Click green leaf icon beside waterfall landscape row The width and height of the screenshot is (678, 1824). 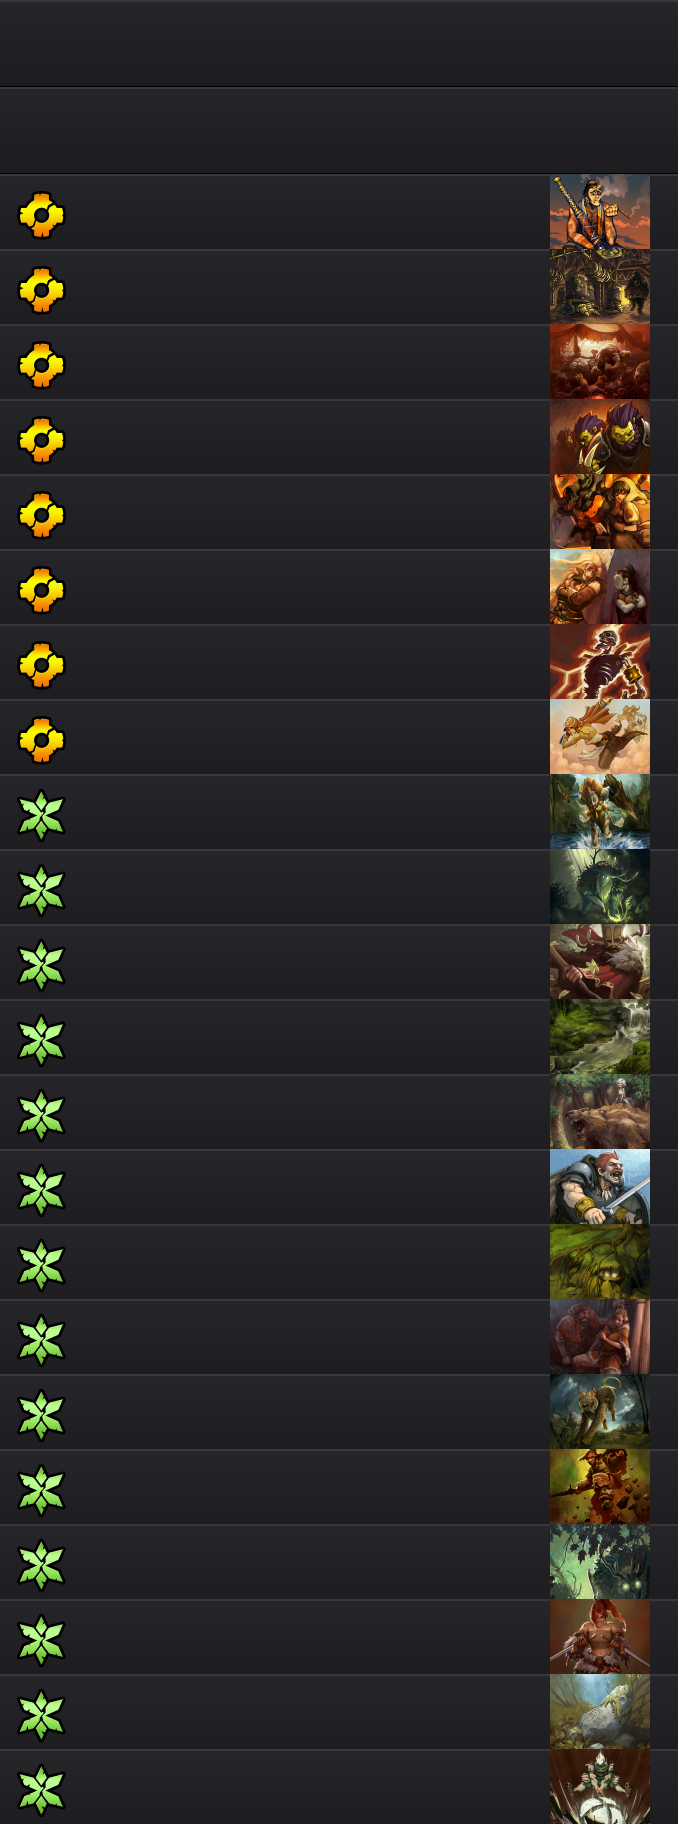pos(41,1040)
